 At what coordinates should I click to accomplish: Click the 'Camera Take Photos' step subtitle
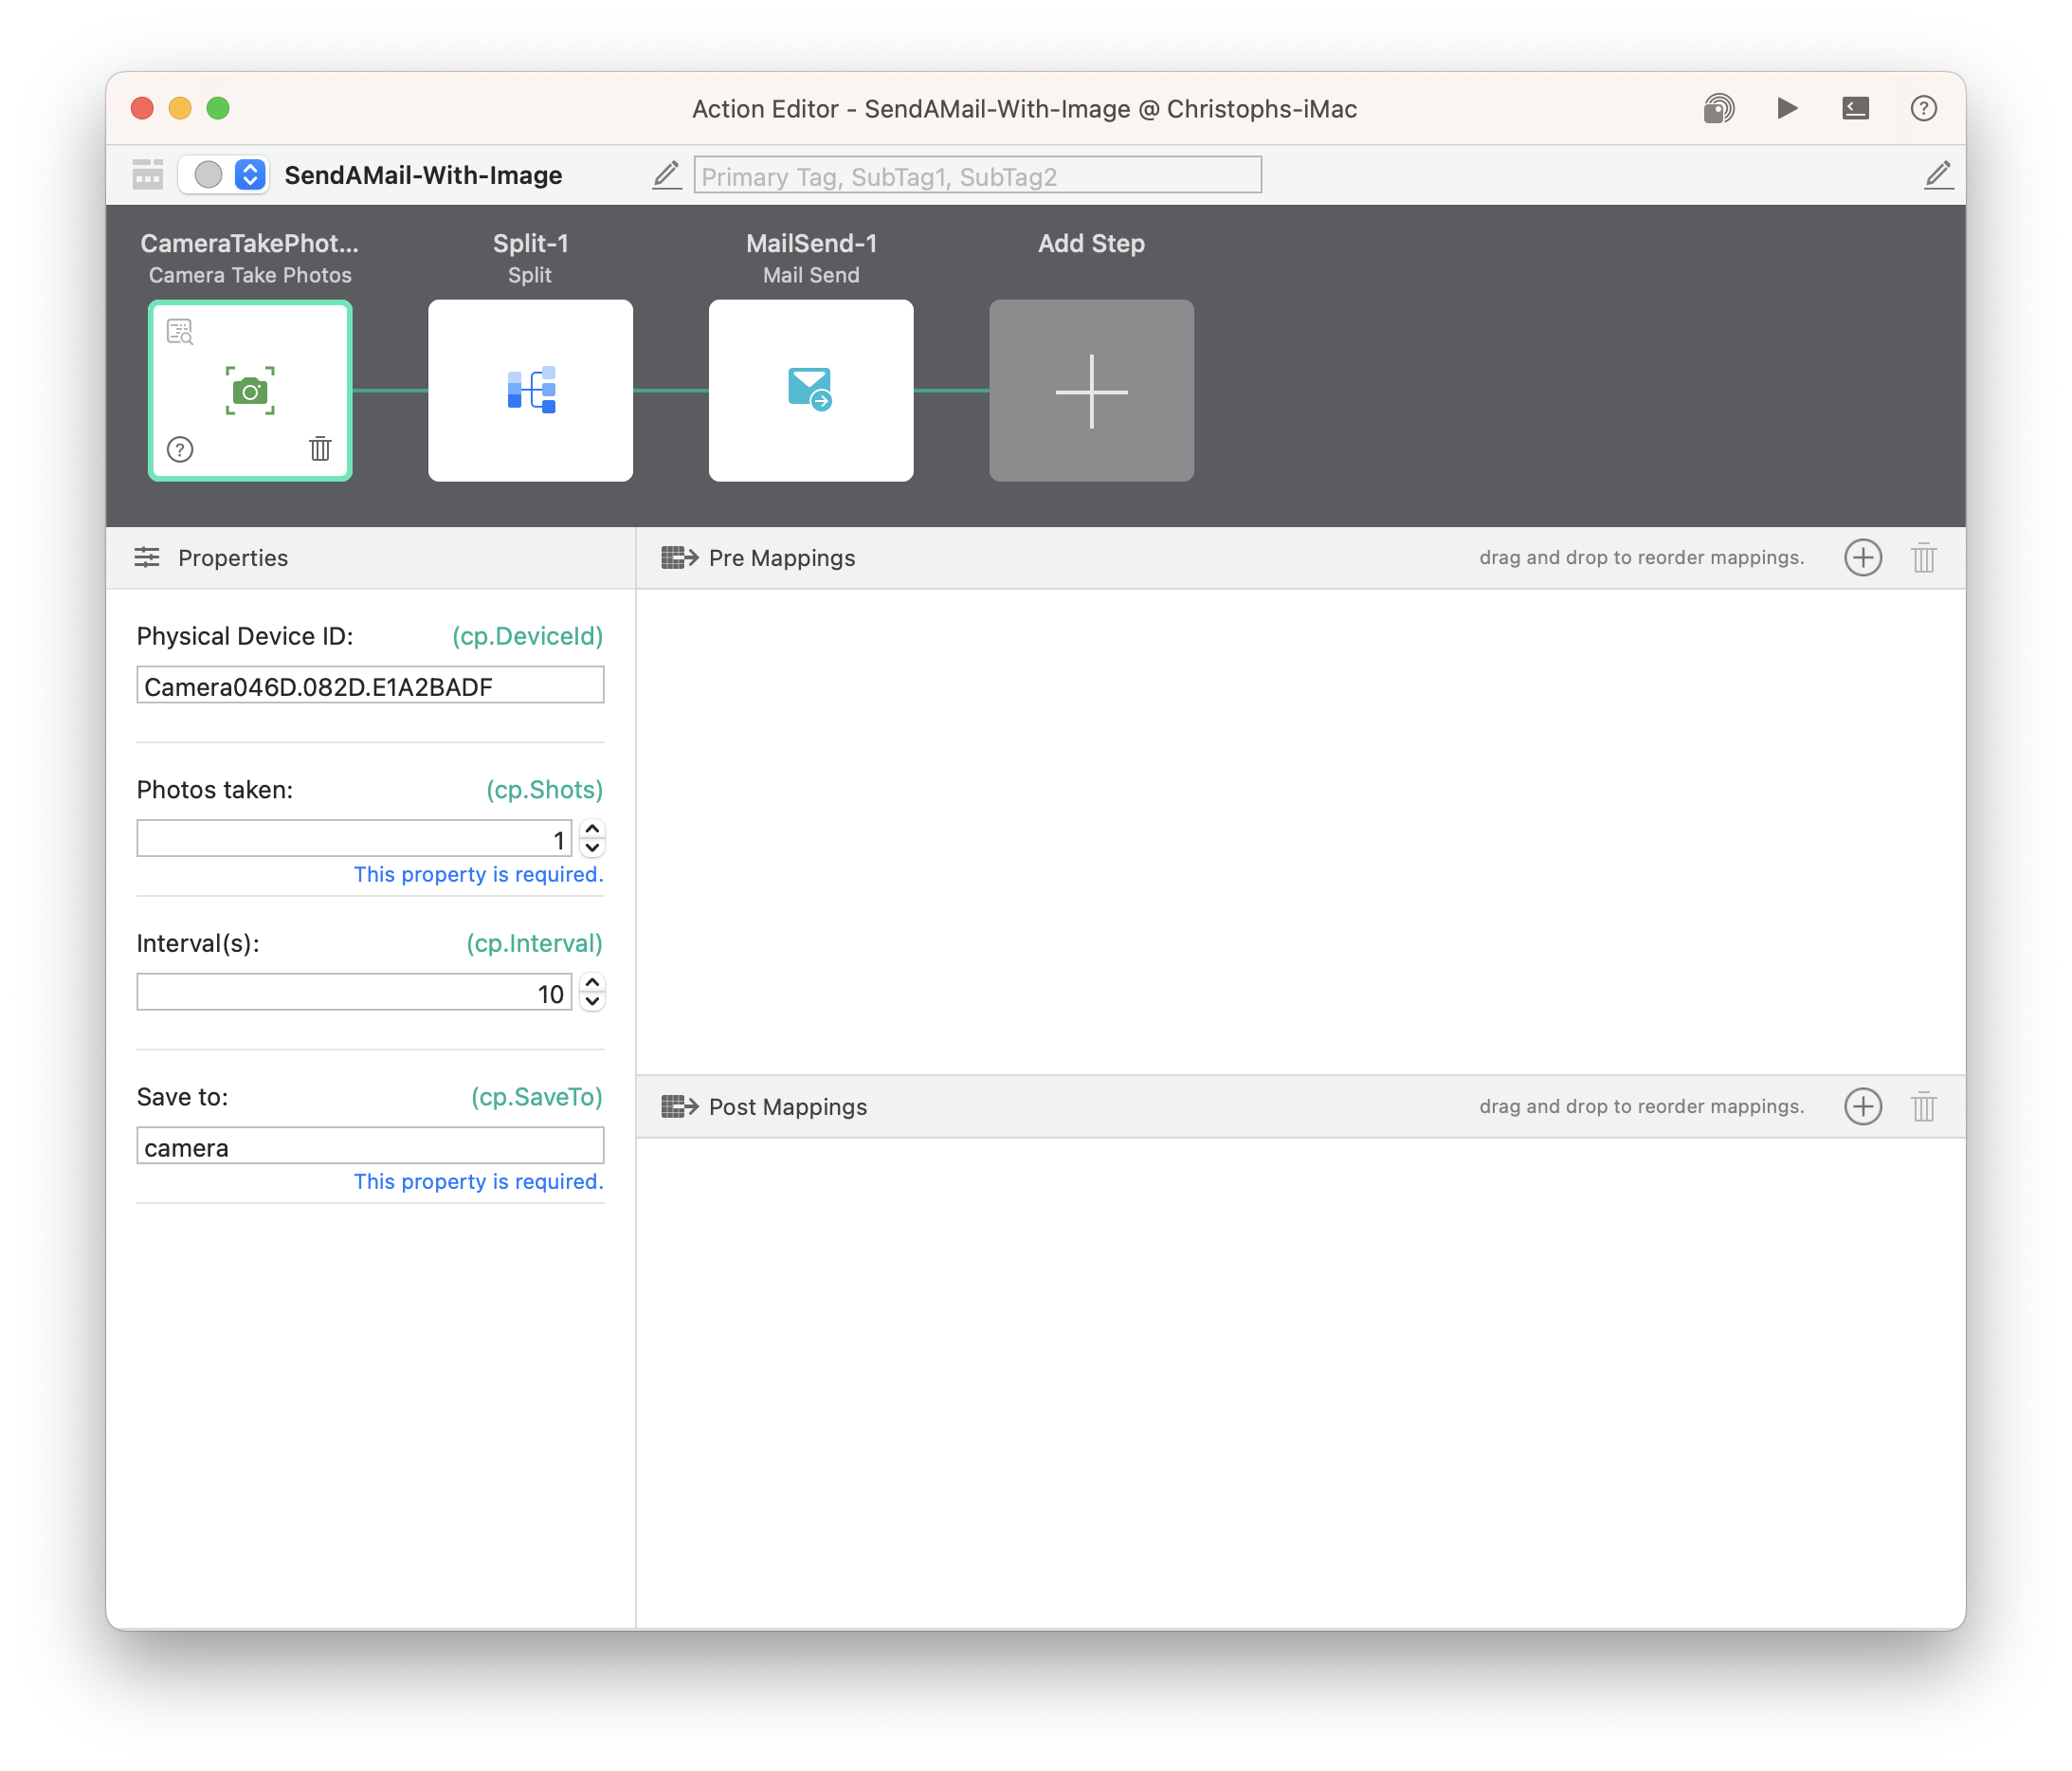(x=250, y=275)
